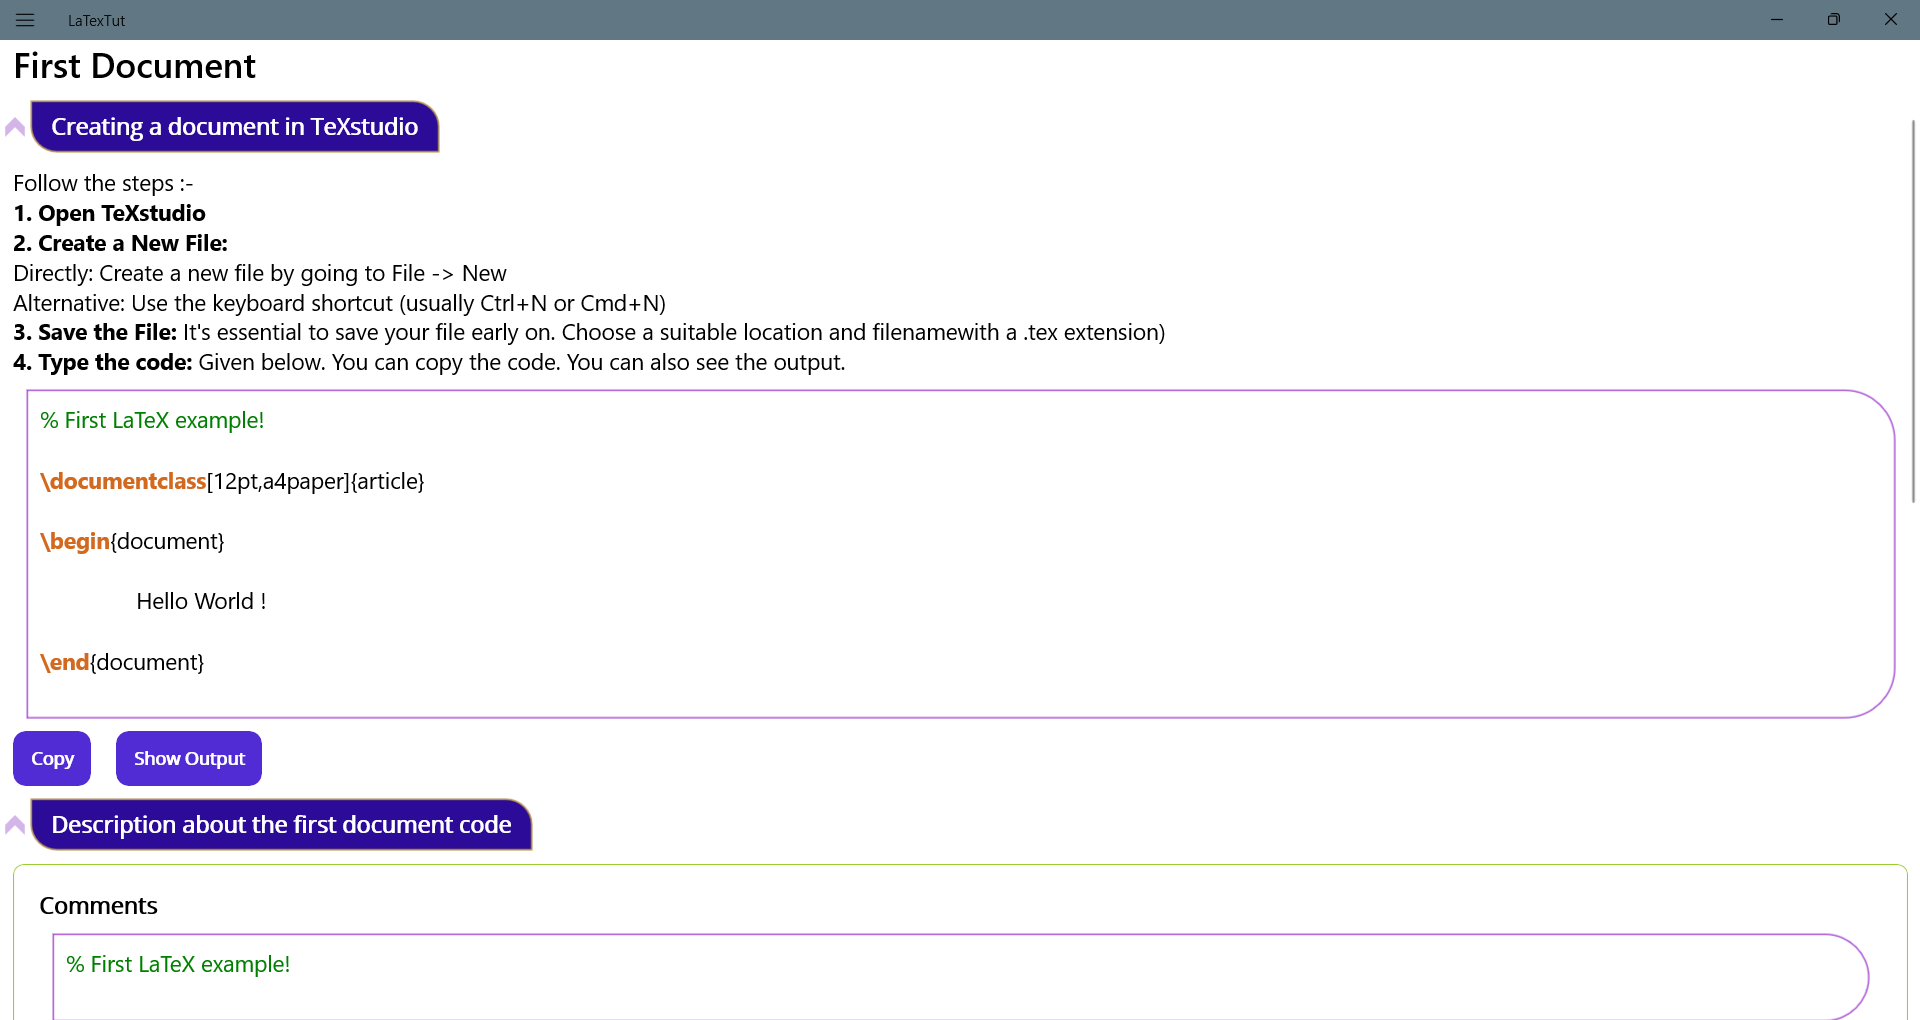This screenshot has height=1020, width=1920.
Task: Minimize the LaTexTut window
Action: [x=1777, y=20]
